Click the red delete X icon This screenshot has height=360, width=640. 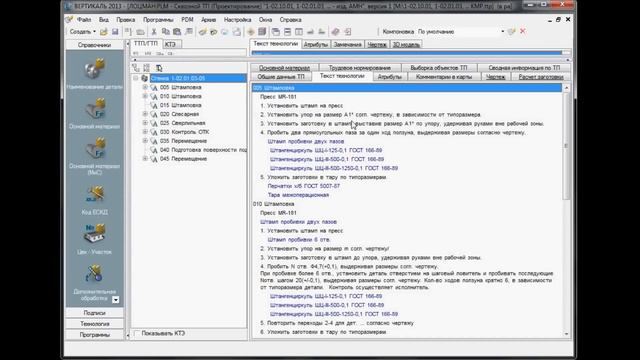tap(523, 31)
